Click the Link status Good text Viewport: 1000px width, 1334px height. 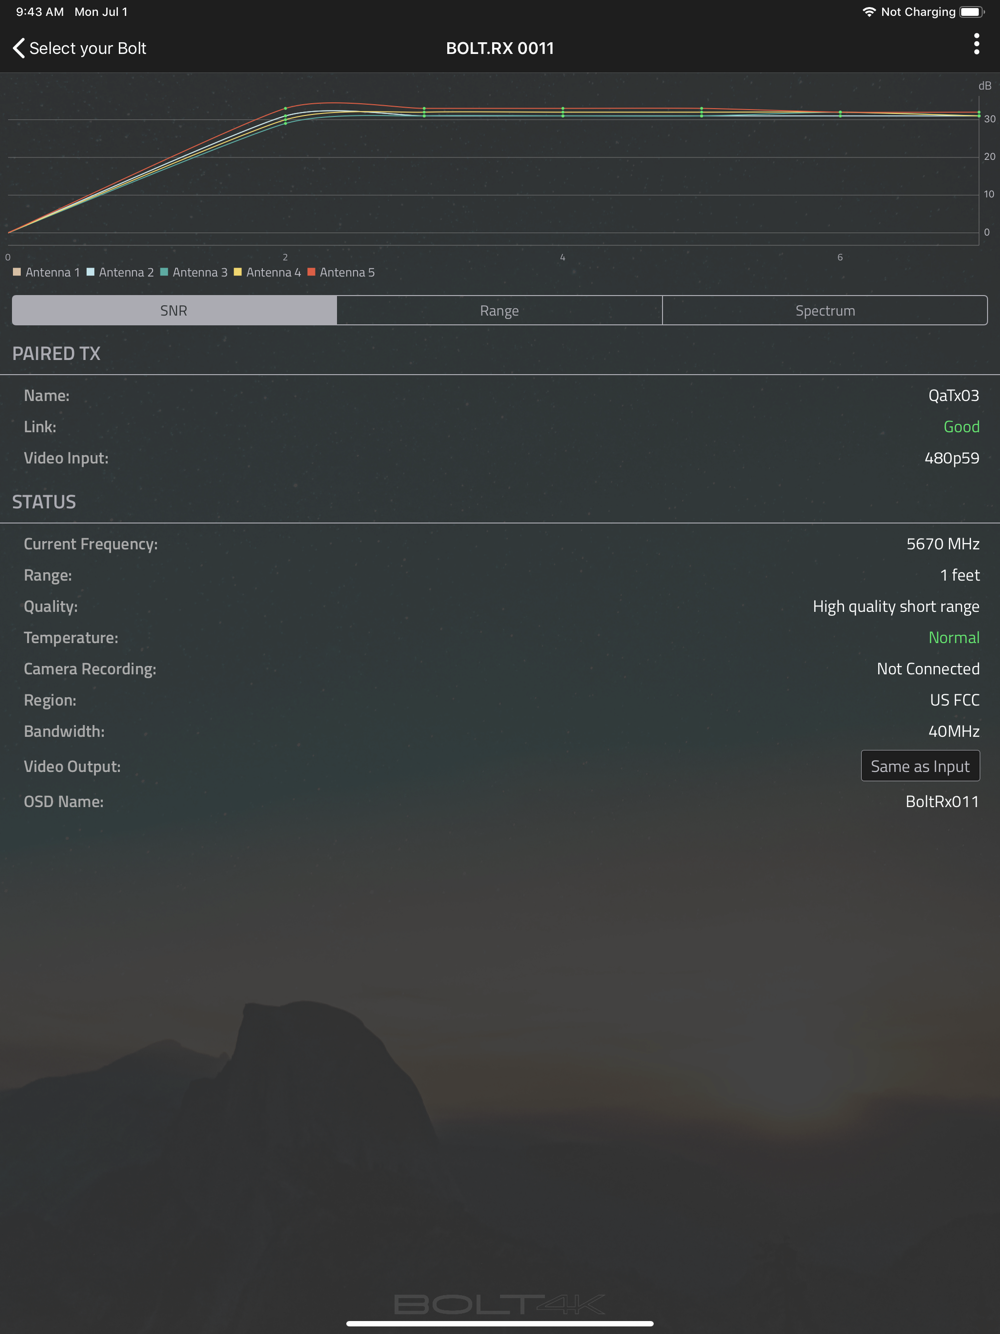coord(961,426)
